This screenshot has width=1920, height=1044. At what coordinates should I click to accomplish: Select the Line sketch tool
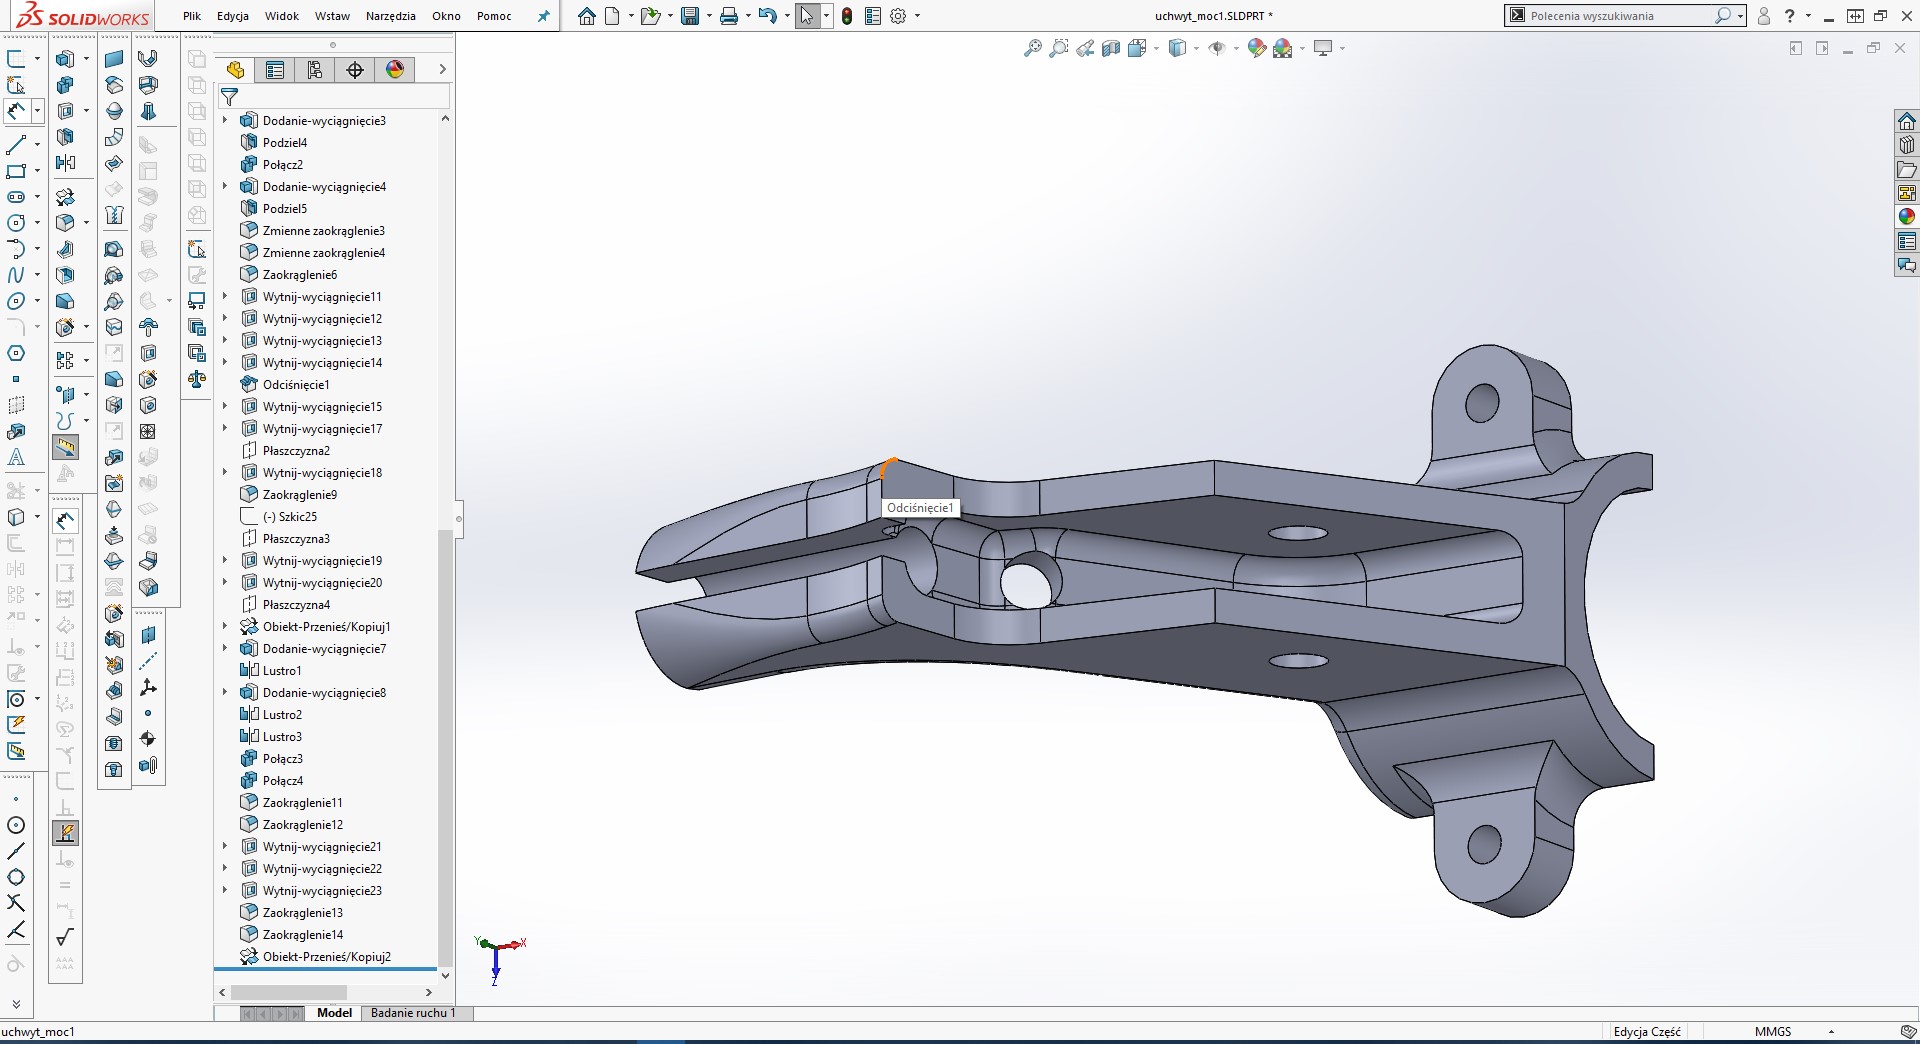pos(16,145)
